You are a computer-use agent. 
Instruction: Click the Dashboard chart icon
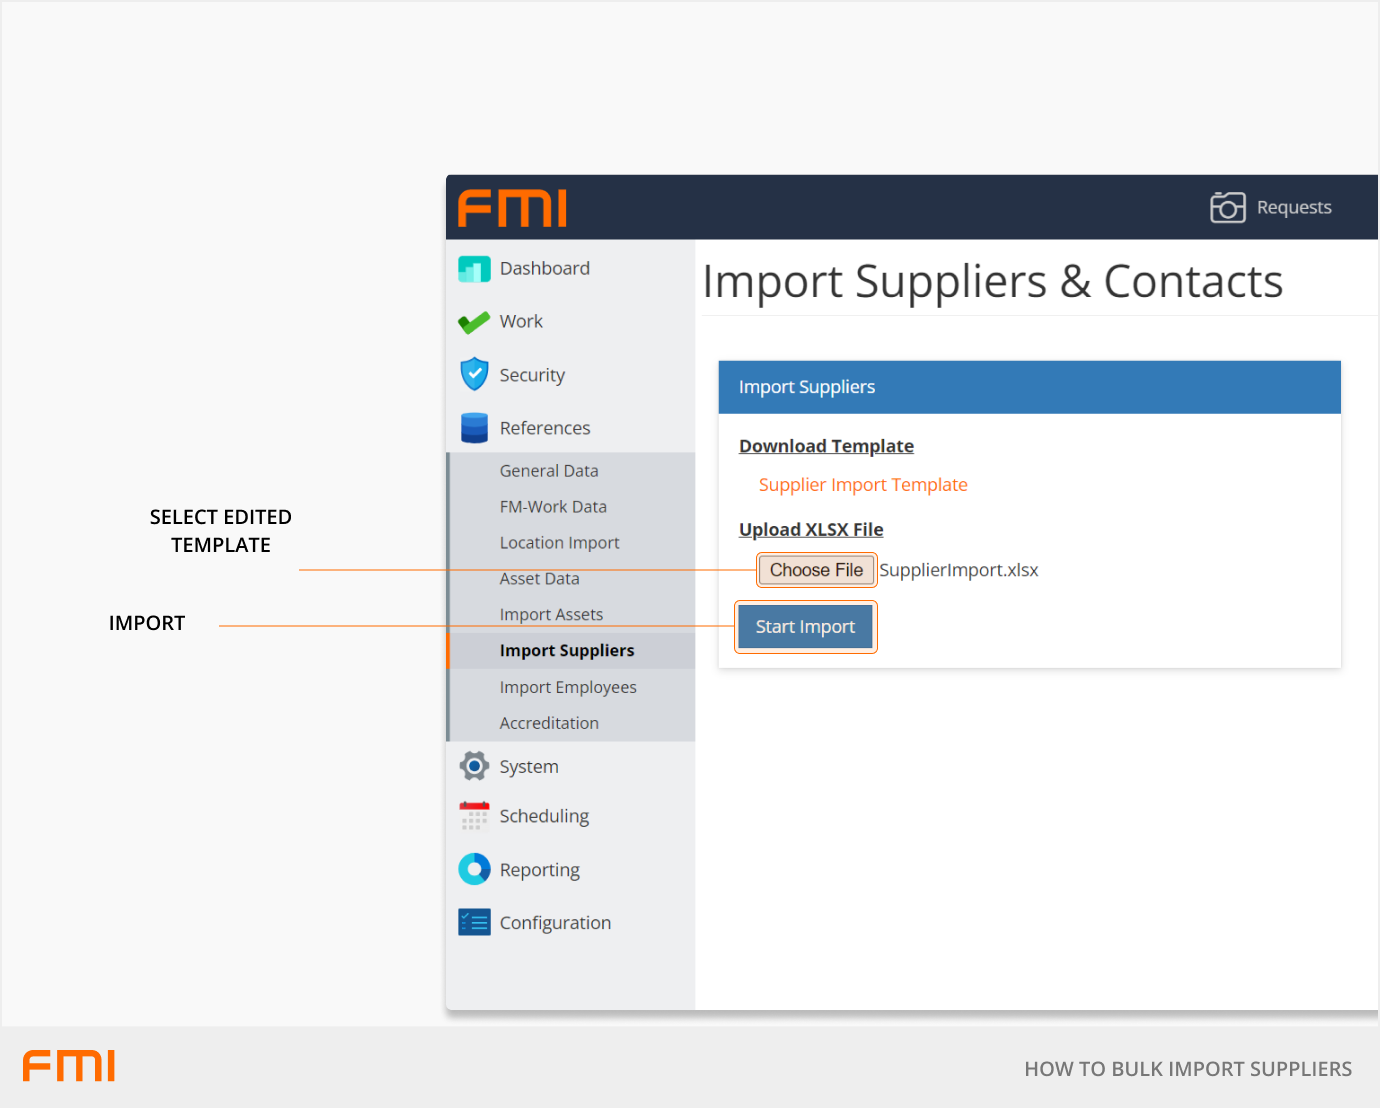coord(474,269)
